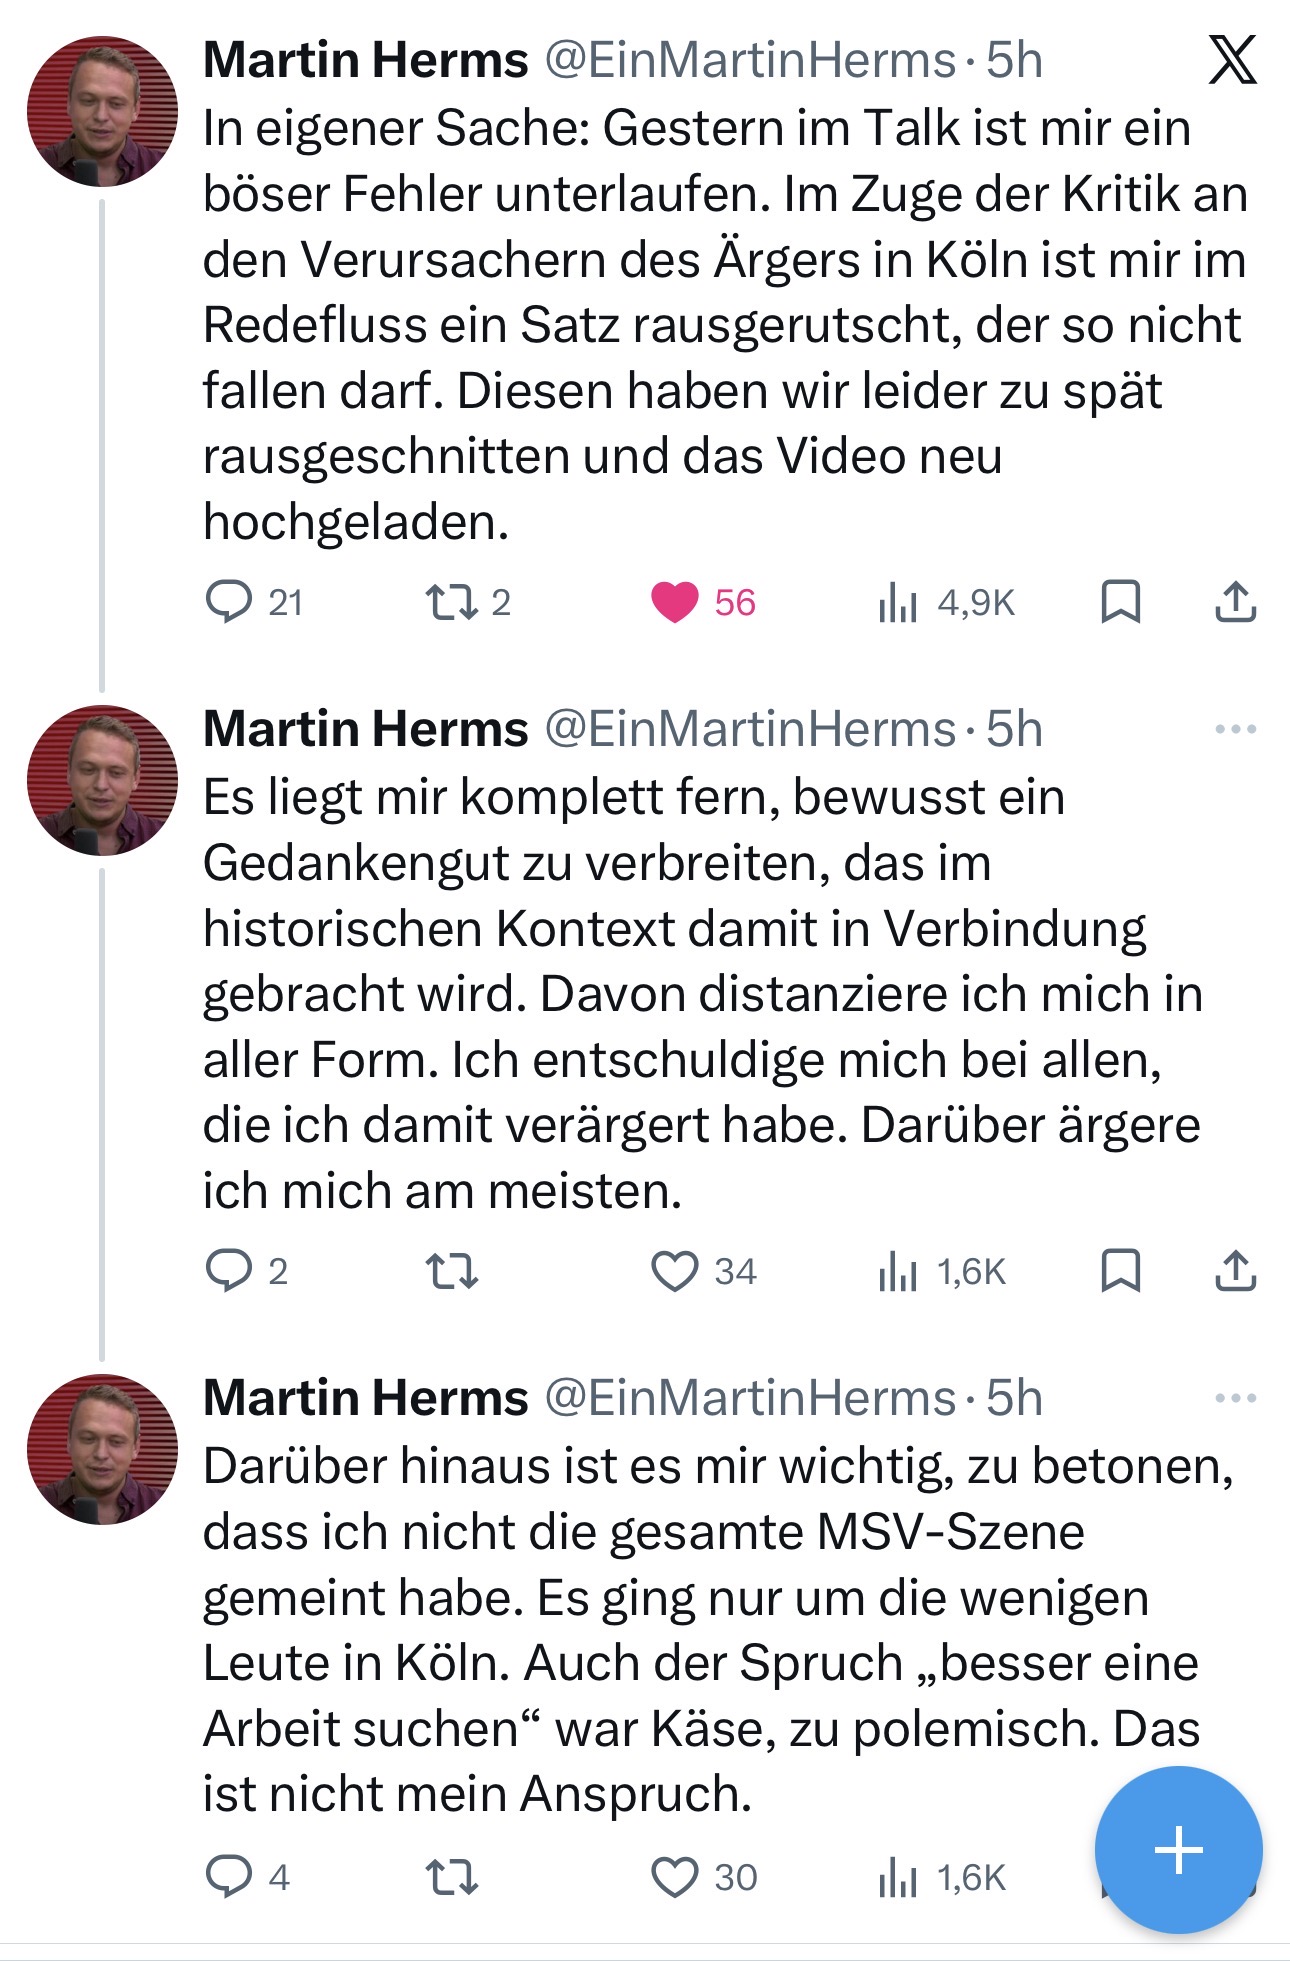Share the second tweet
The image size is (1290, 1961).
point(1236,1271)
